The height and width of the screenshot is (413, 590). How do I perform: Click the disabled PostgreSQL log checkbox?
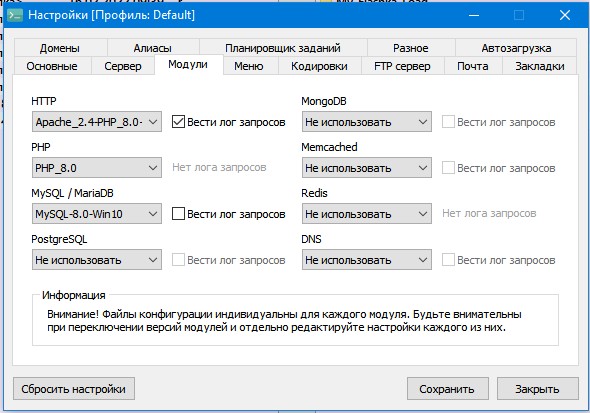coord(178,260)
